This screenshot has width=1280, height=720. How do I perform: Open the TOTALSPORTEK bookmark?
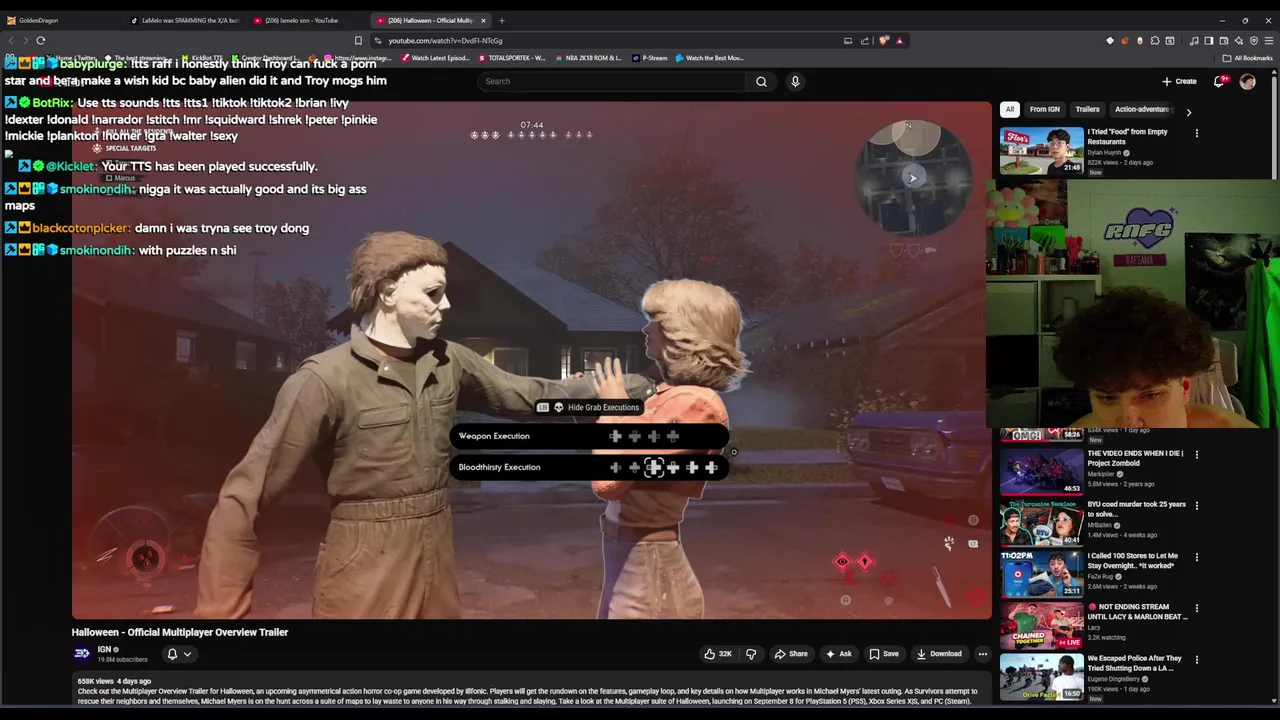click(x=512, y=58)
